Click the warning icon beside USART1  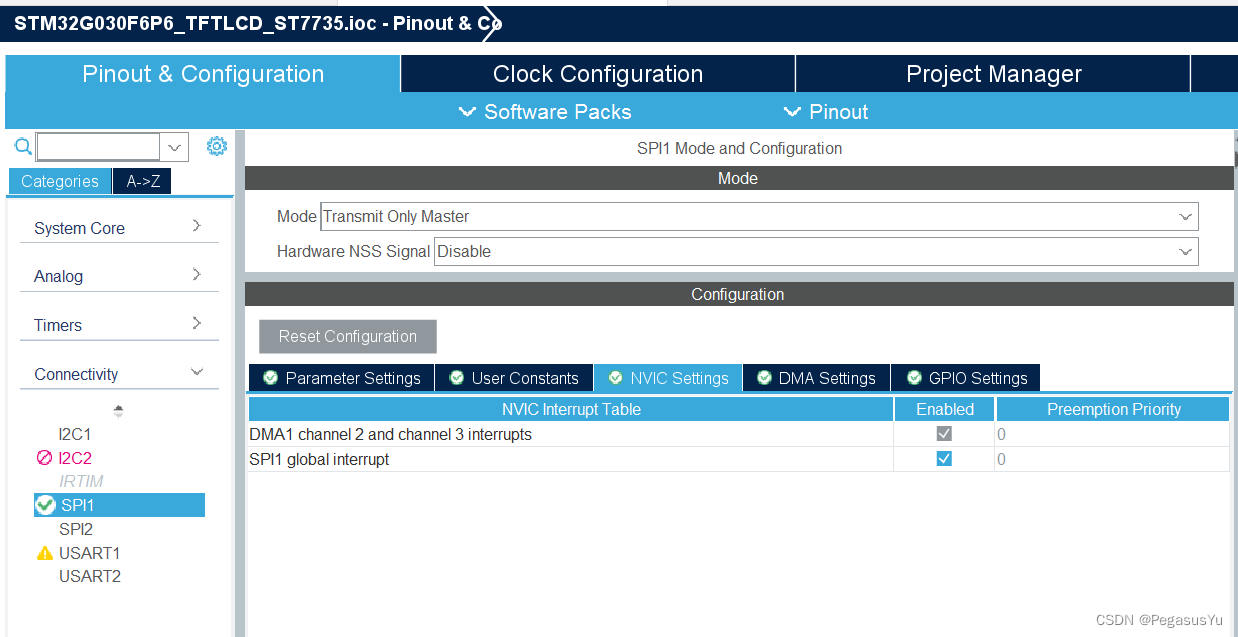pos(45,553)
